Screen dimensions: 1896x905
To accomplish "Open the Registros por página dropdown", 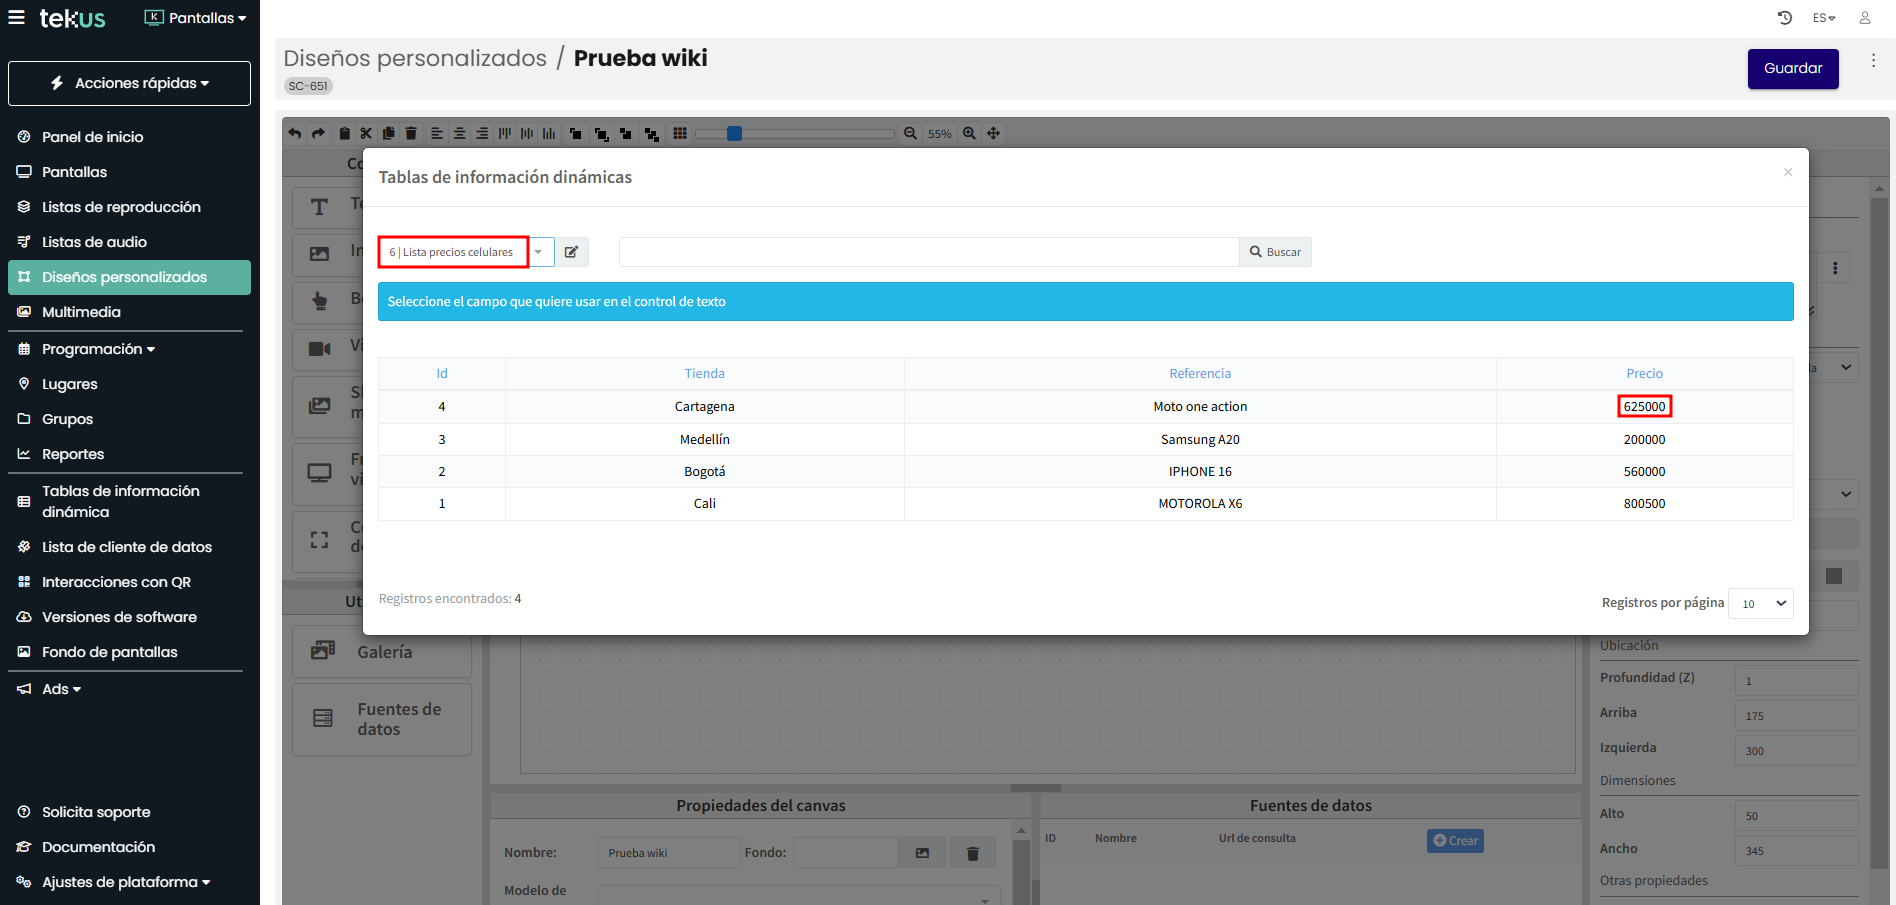I will pos(1761,603).
